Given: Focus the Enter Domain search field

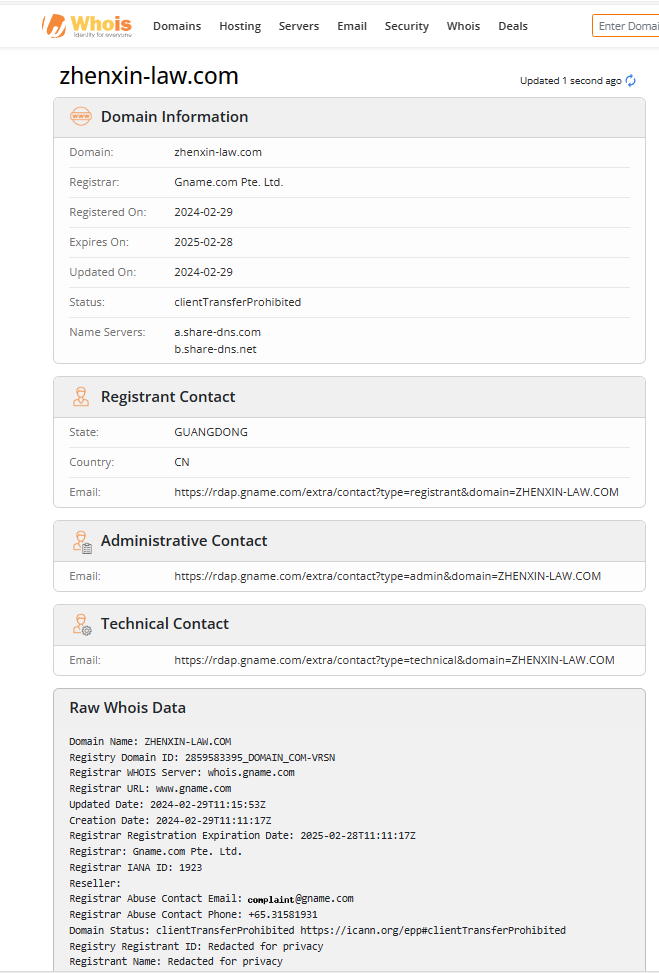Looking at the screenshot, I should click(x=625, y=26).
